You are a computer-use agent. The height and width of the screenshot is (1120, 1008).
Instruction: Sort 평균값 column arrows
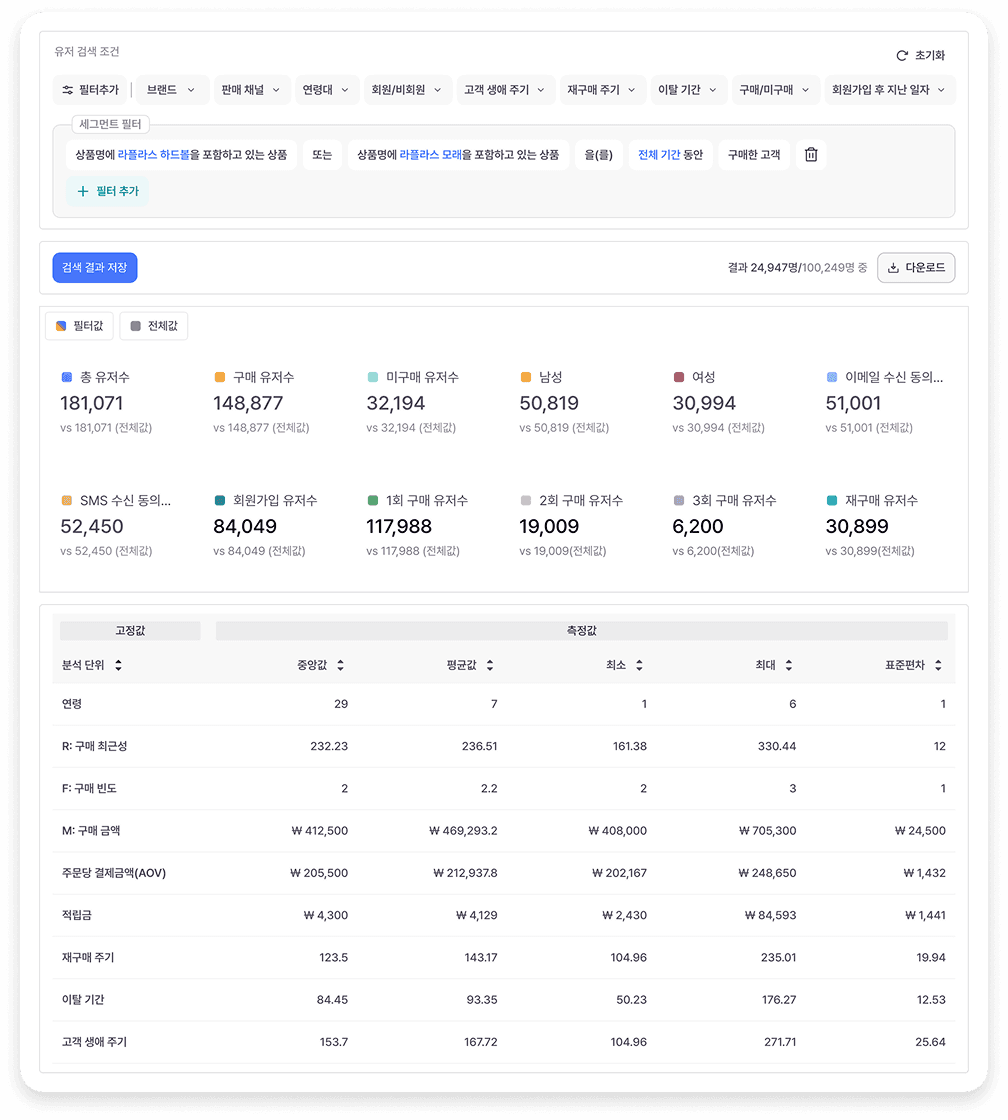(490, 665)
